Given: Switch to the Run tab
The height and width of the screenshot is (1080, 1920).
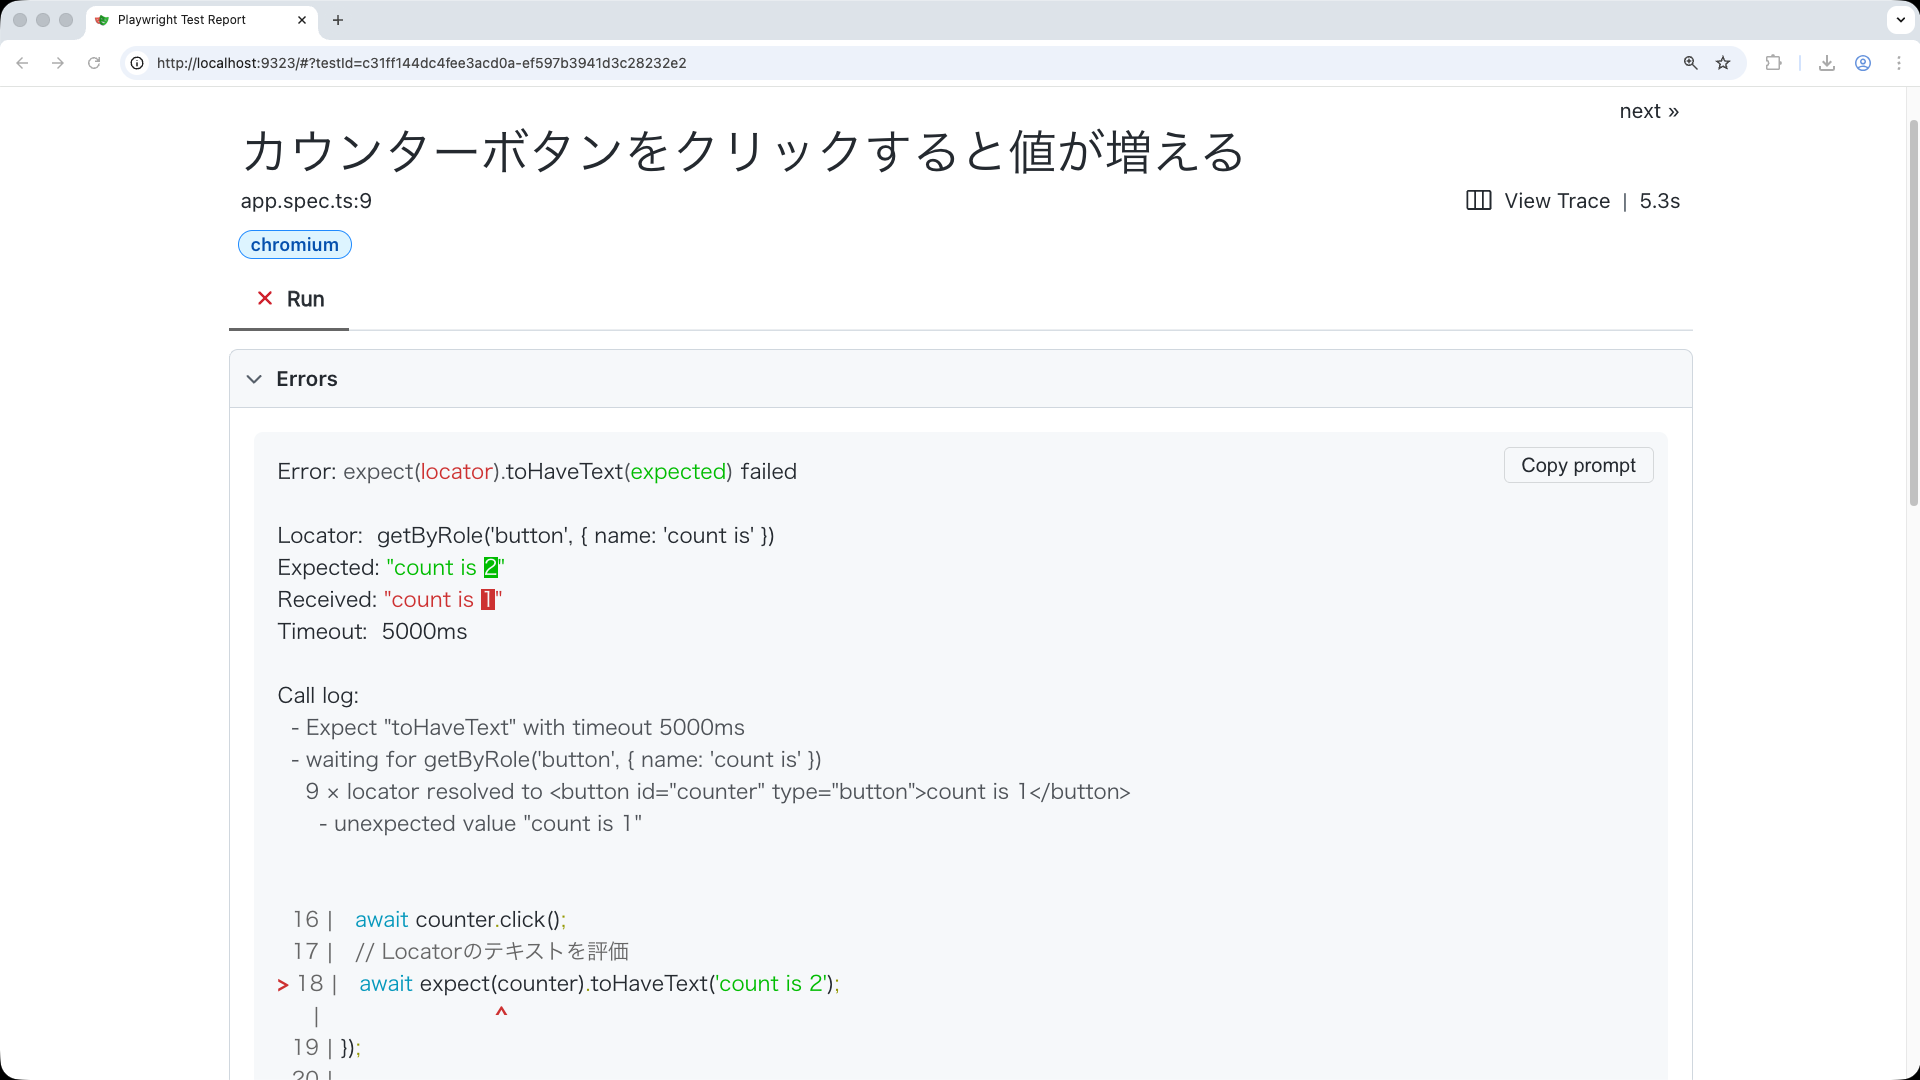Looking at the screenshot, I should click(306, 298).
